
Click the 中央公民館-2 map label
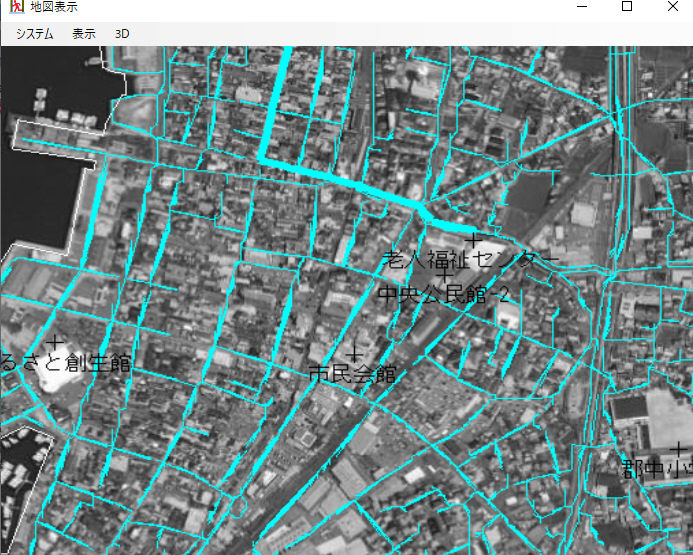tap(444, 295)
